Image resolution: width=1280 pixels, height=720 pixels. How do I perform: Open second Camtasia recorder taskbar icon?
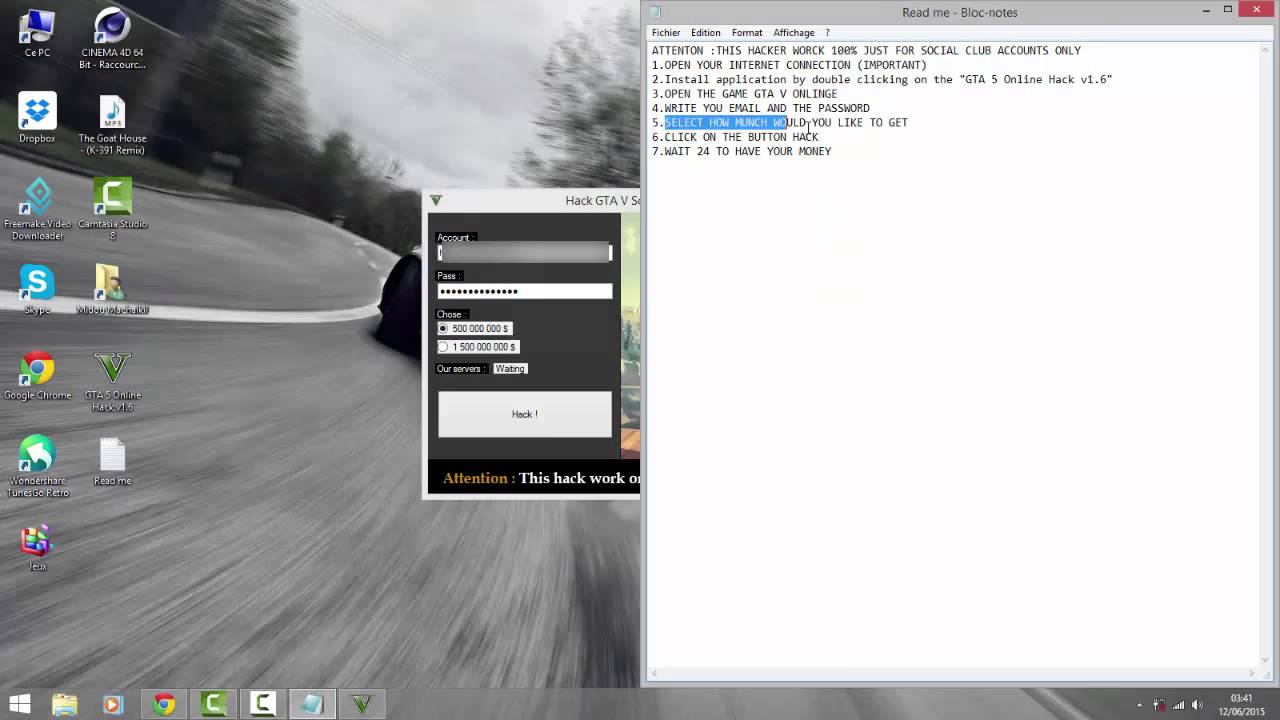pos(262,704)
